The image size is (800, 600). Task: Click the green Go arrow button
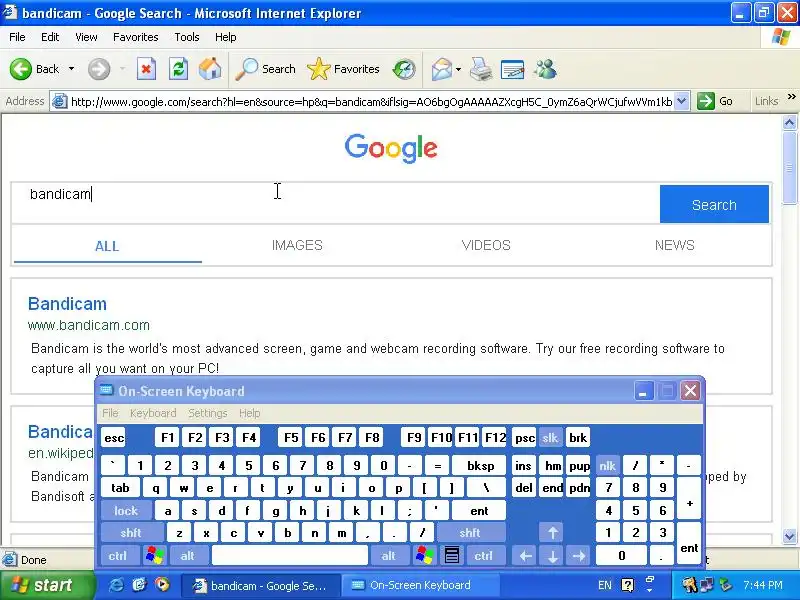(706, 101)
